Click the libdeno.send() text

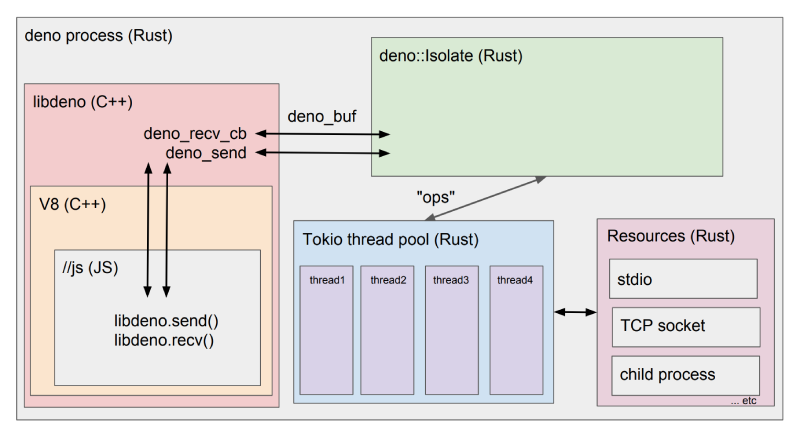pos(166,321)
